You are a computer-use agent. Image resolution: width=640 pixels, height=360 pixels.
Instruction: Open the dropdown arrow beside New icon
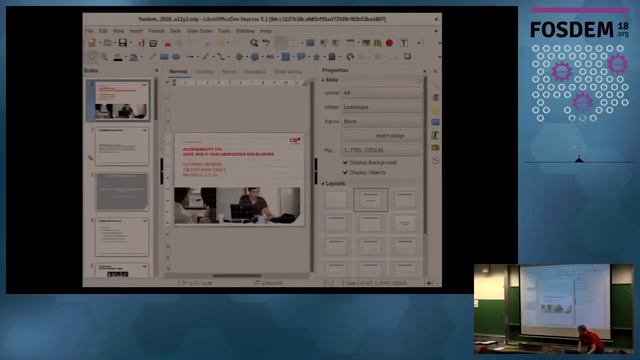(99, 43)
